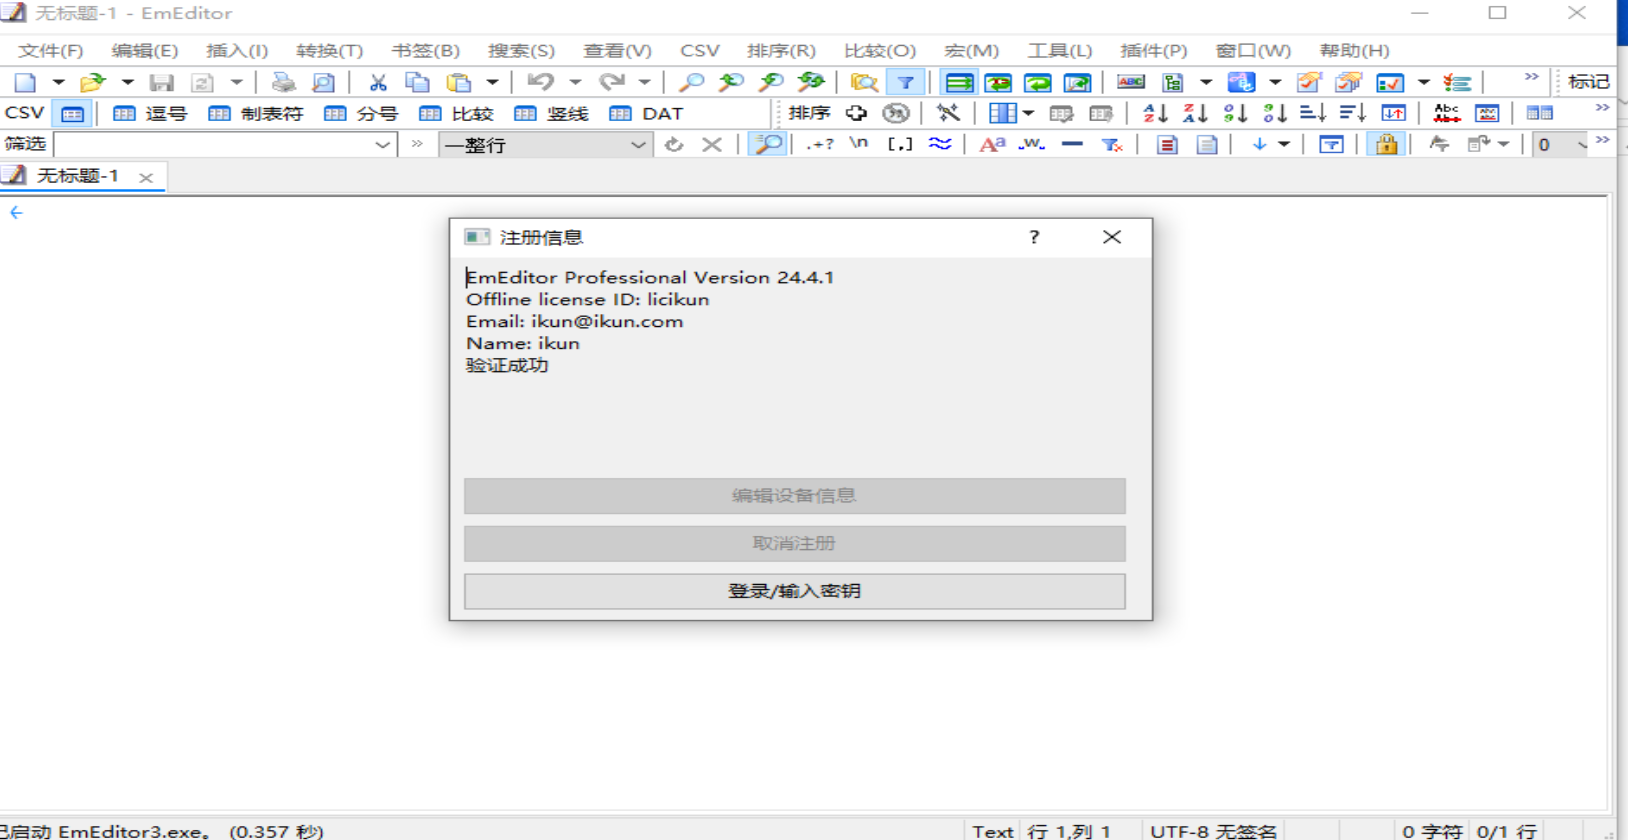The image size is (1628, 840).
Task: Open the 搜索(S) menu
Action: [x=521, y=50]
